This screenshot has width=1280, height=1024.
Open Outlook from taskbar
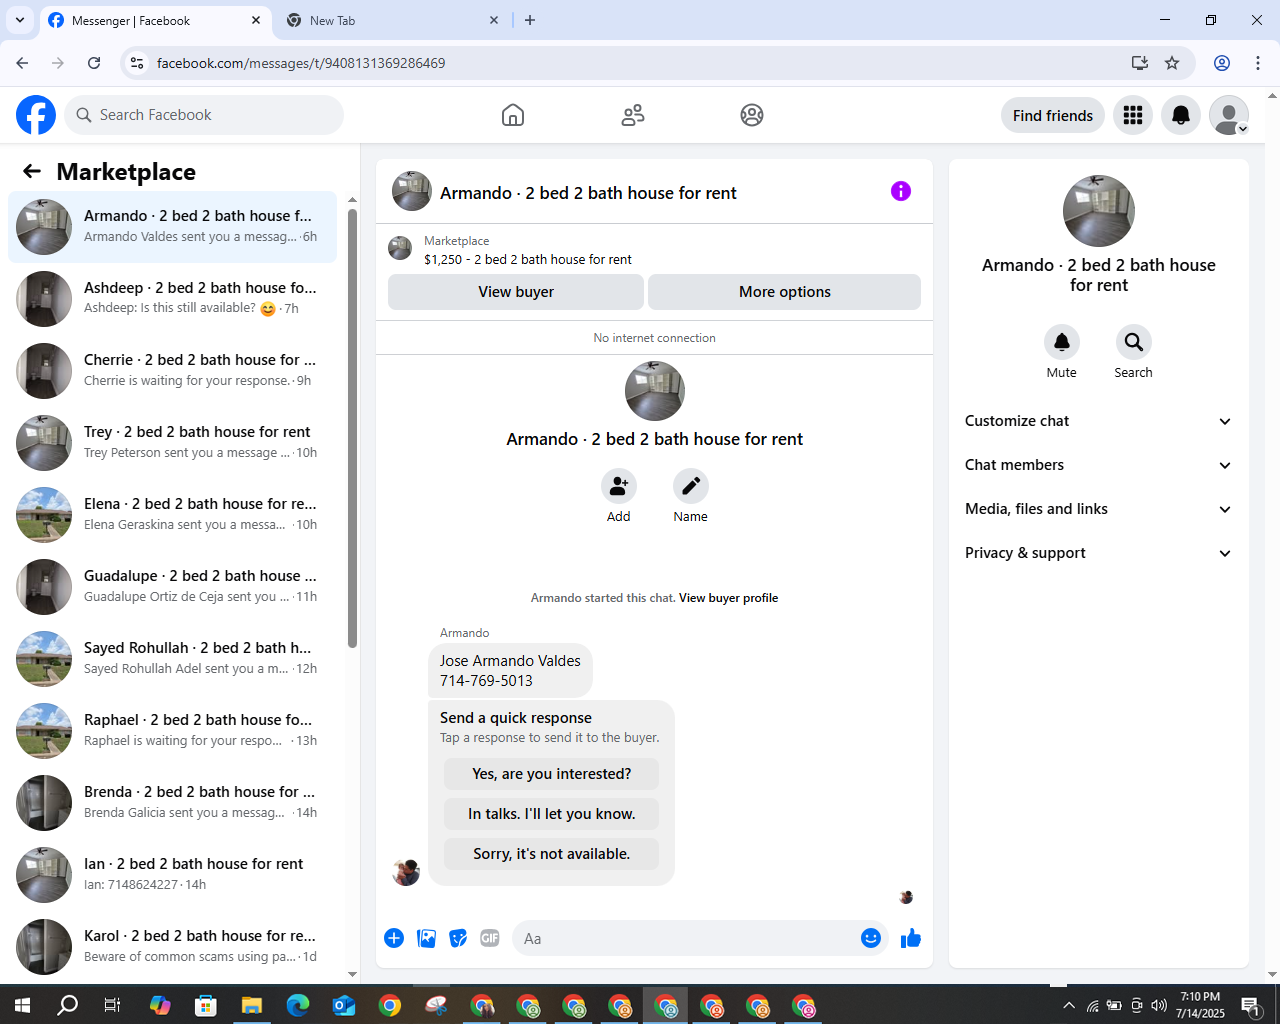coord(343,1005)
